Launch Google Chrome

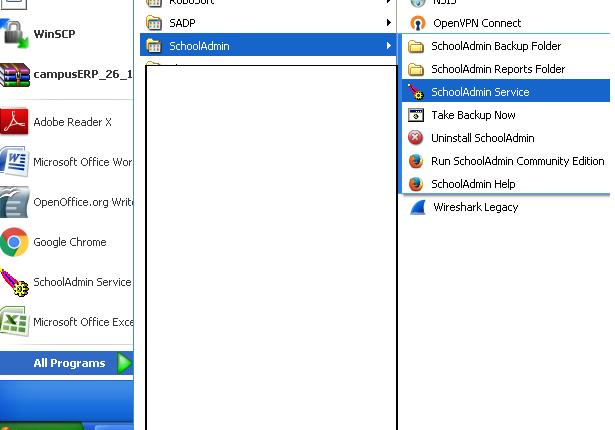(69, 242)
